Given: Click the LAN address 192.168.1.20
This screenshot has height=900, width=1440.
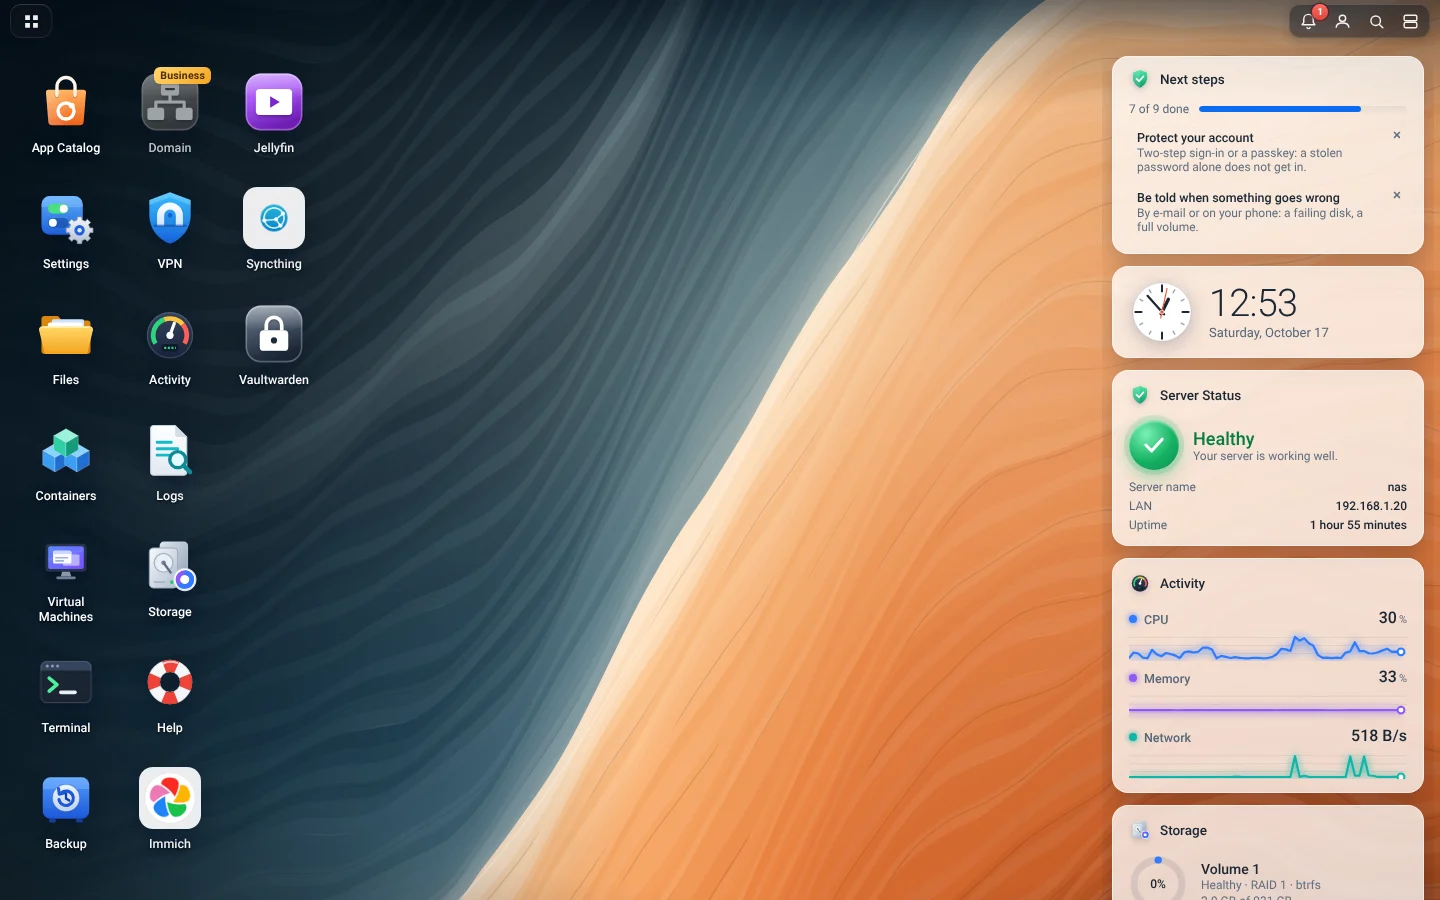Looking at the screenshot, I should [1371, 506].
